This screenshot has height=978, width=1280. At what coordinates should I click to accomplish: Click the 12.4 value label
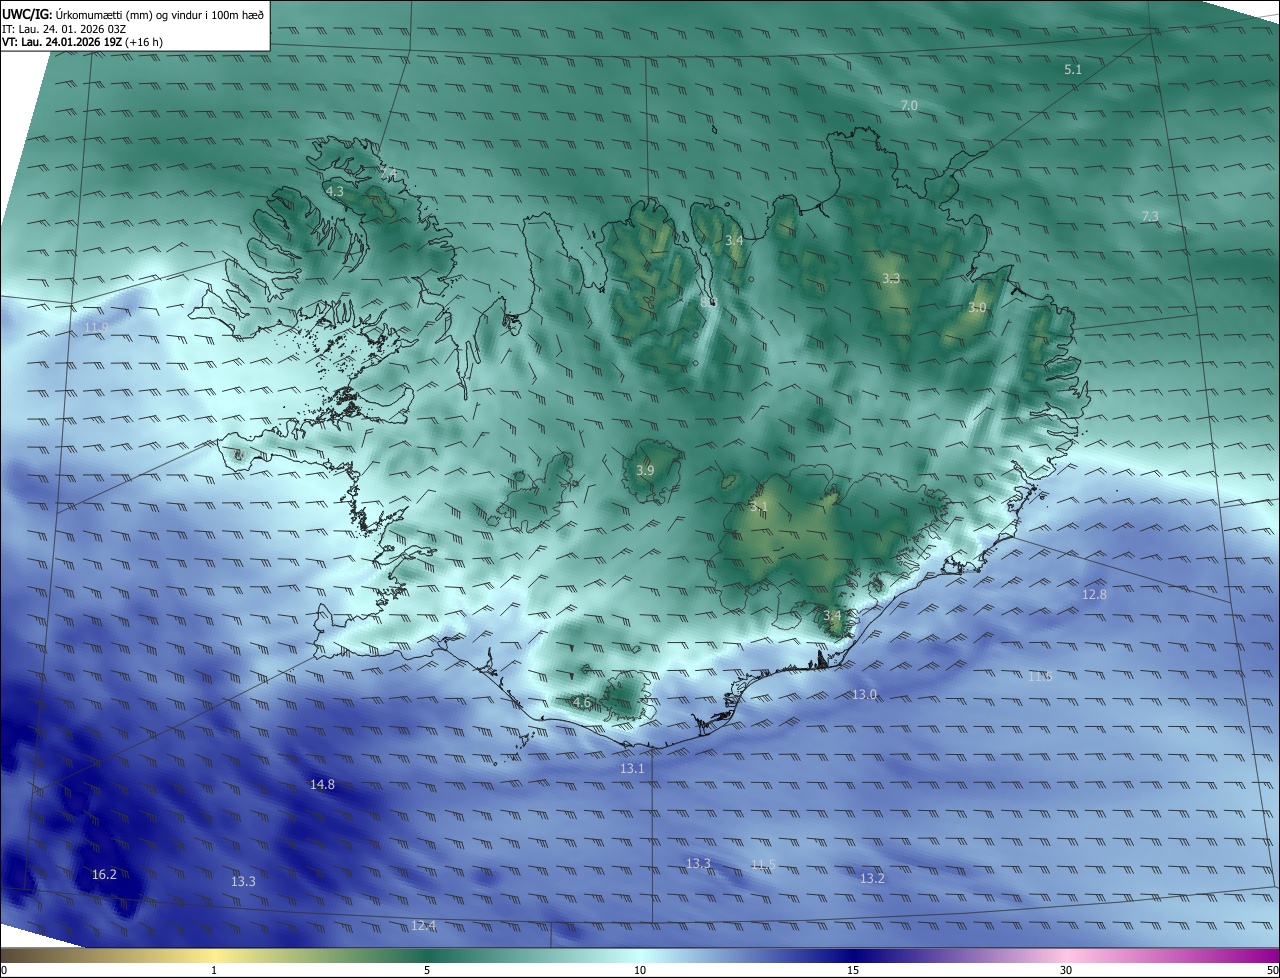coord(423,925)
